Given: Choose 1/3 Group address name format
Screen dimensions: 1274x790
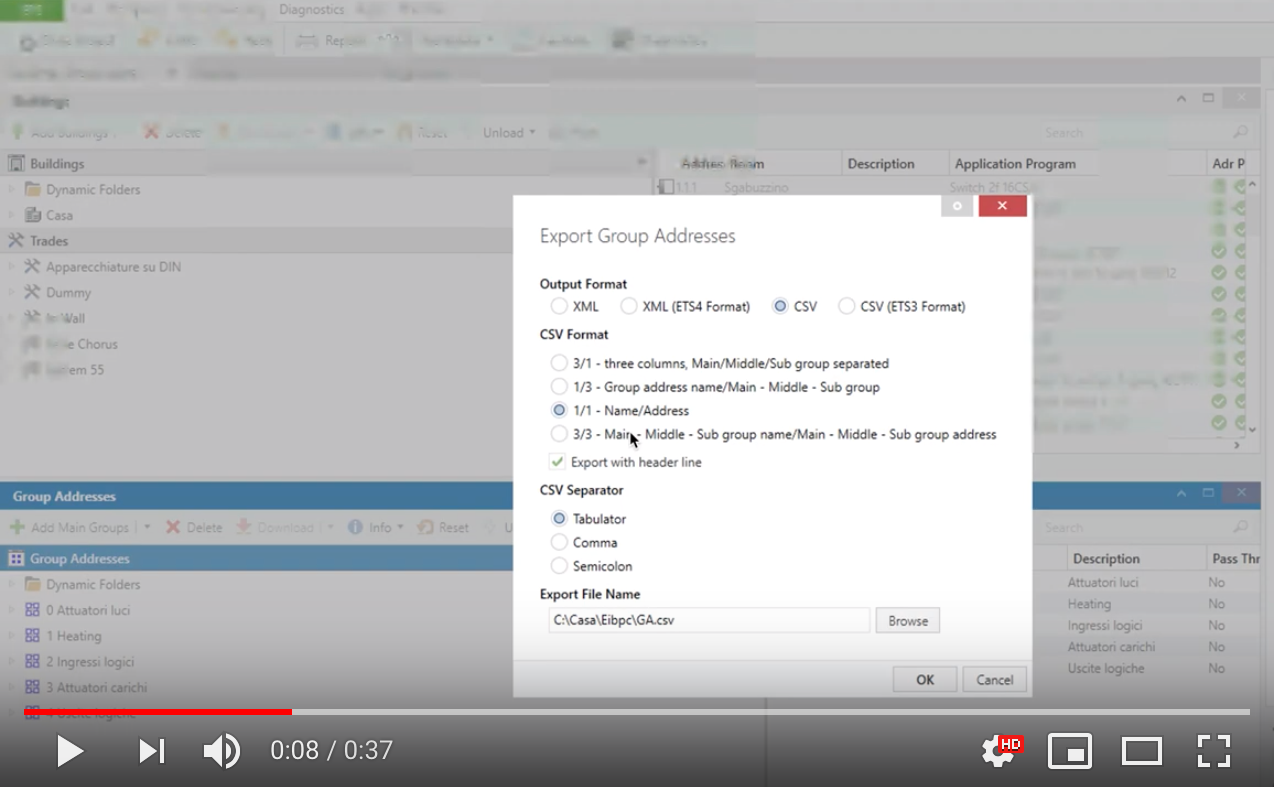Looking at the screenshot, I should 559,386.
